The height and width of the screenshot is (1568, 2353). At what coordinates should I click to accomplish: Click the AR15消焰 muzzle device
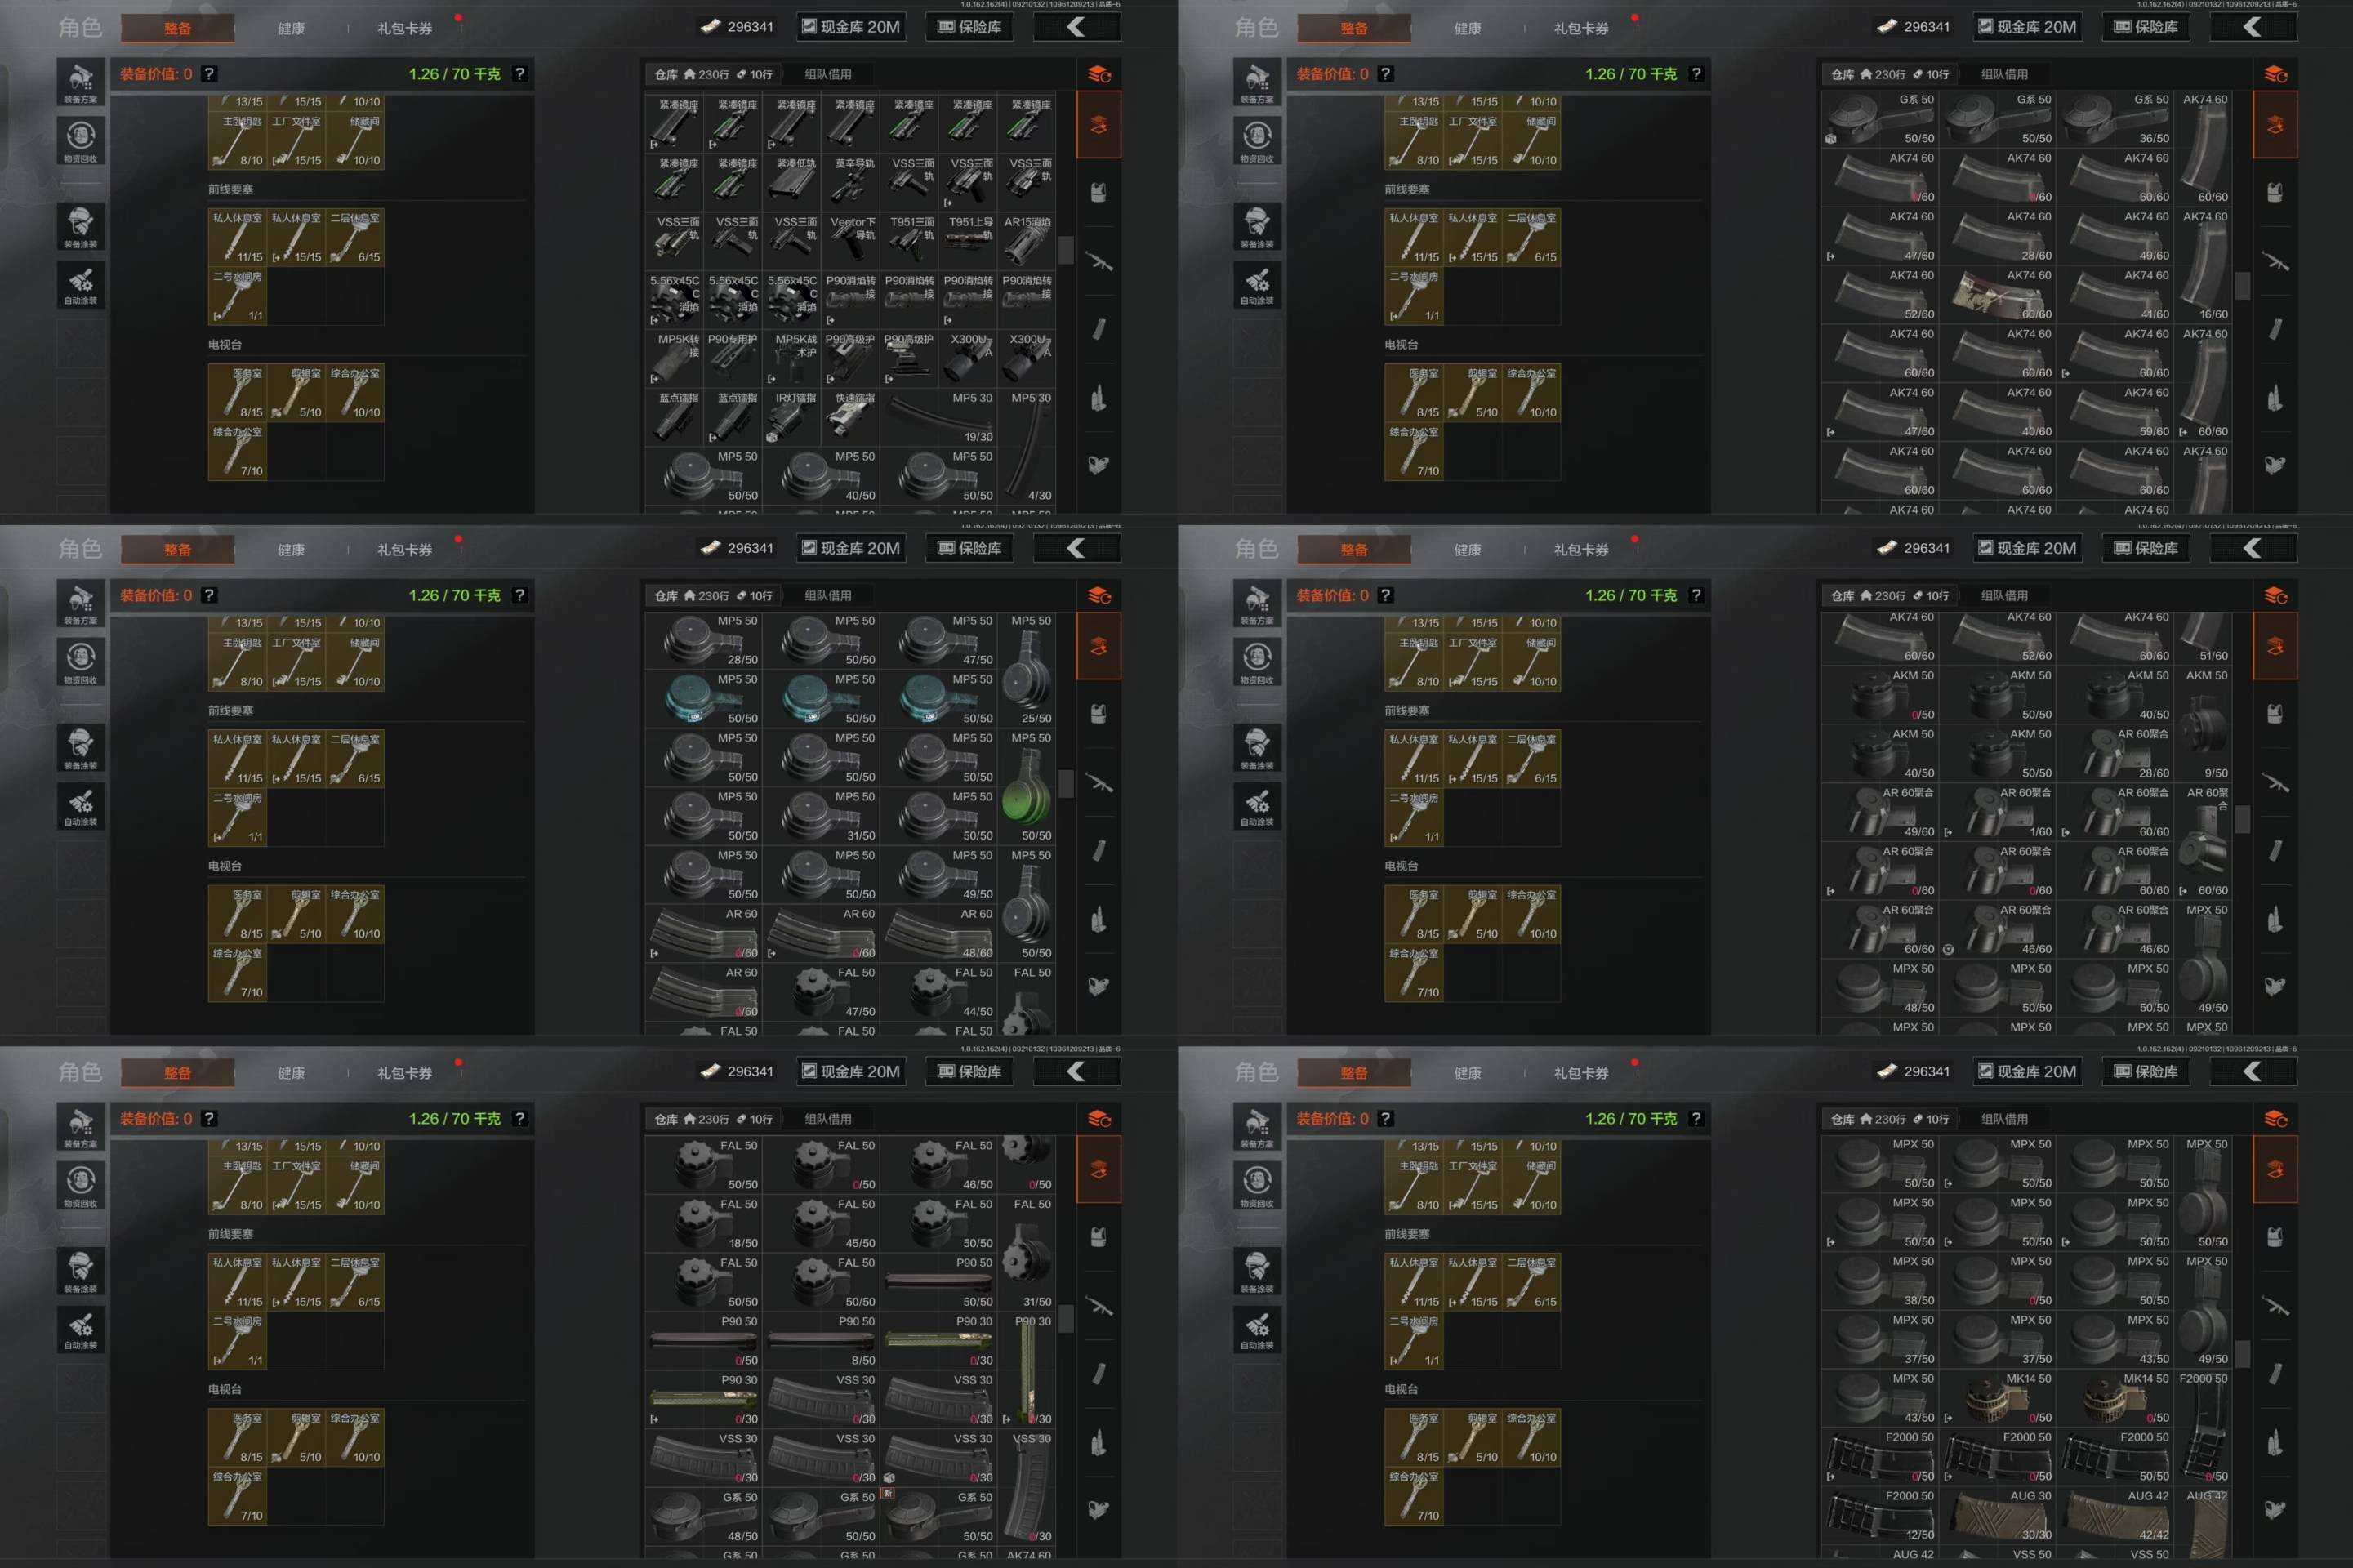(1027, 240)
